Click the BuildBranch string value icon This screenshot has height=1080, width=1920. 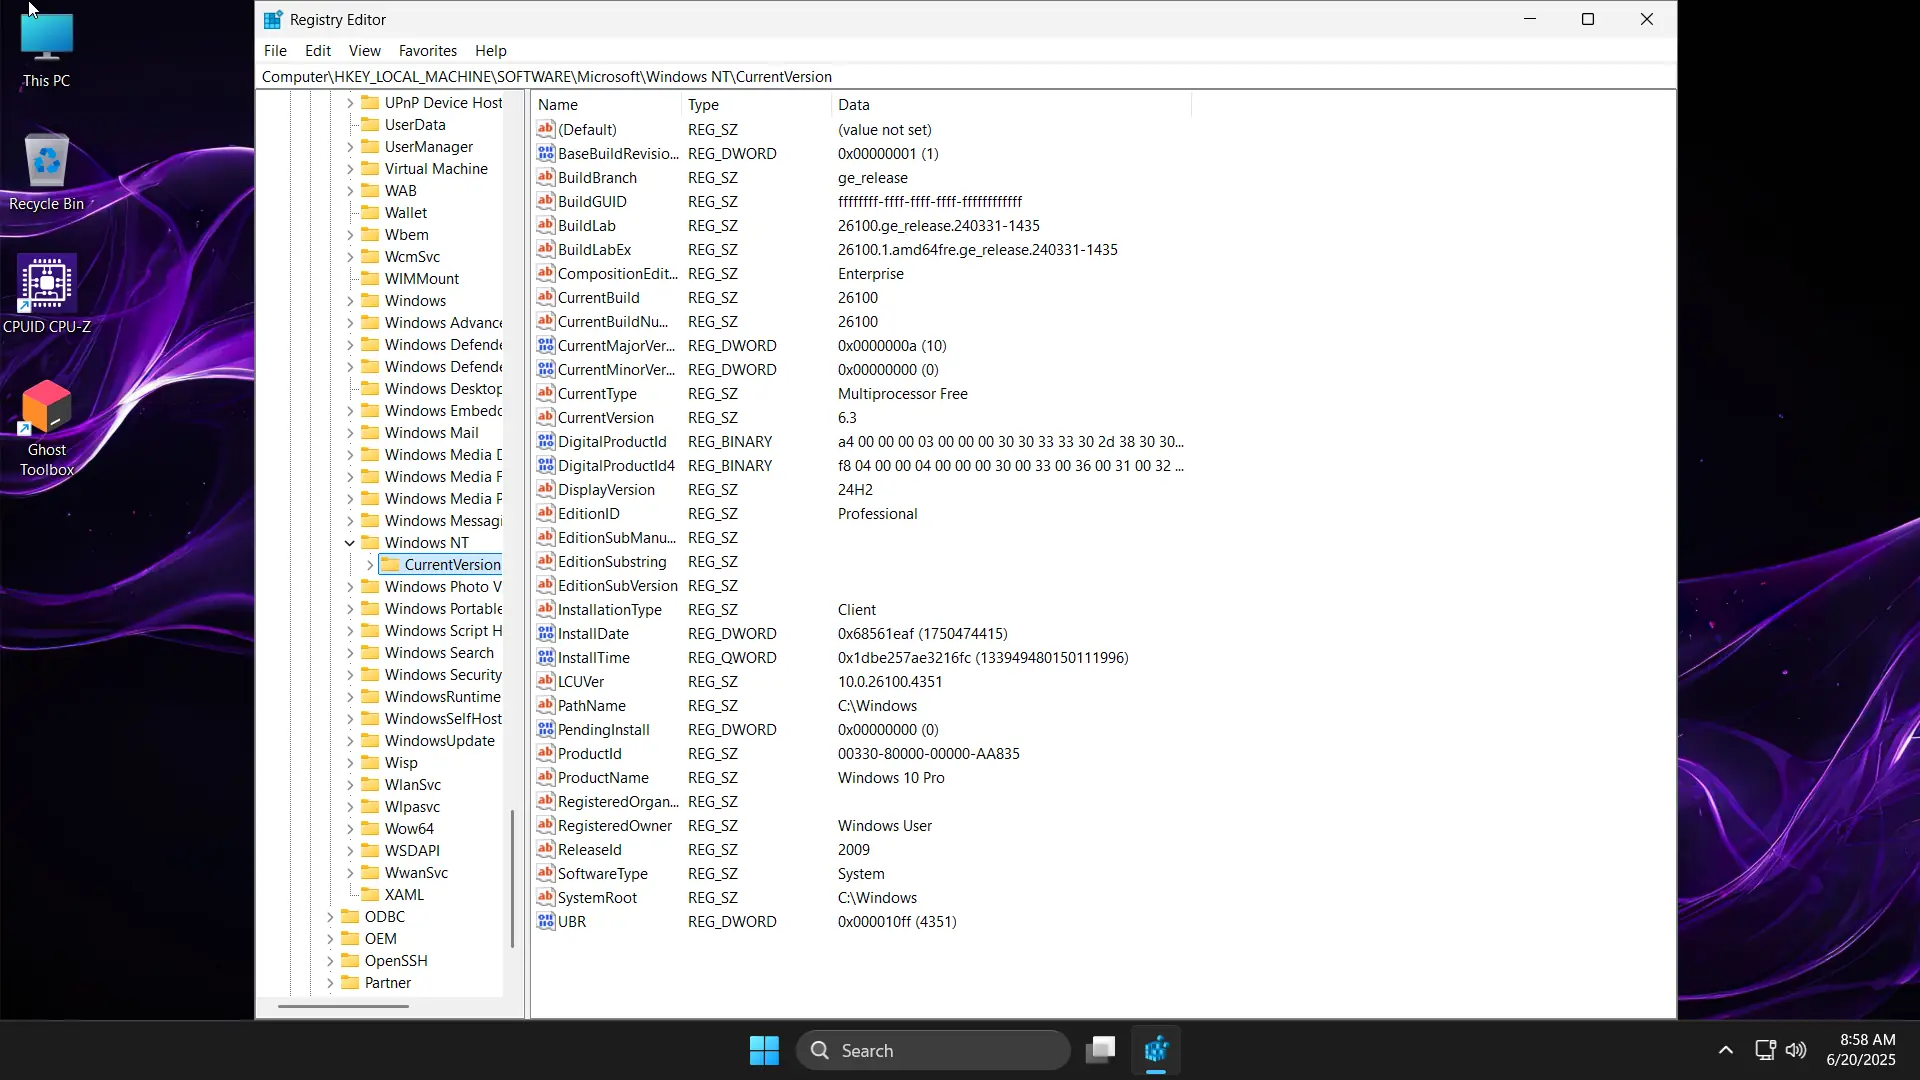coord(545,177)
